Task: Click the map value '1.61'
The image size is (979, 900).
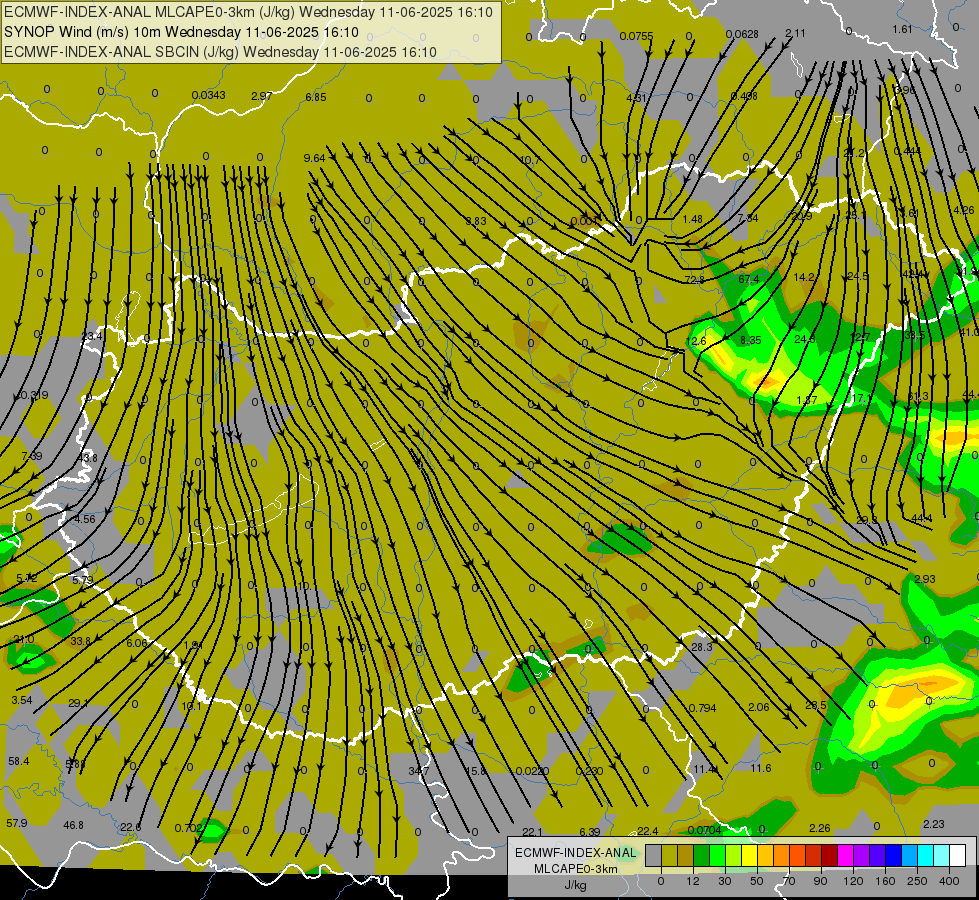Action: pyautogui.click(x=902, y=29)
